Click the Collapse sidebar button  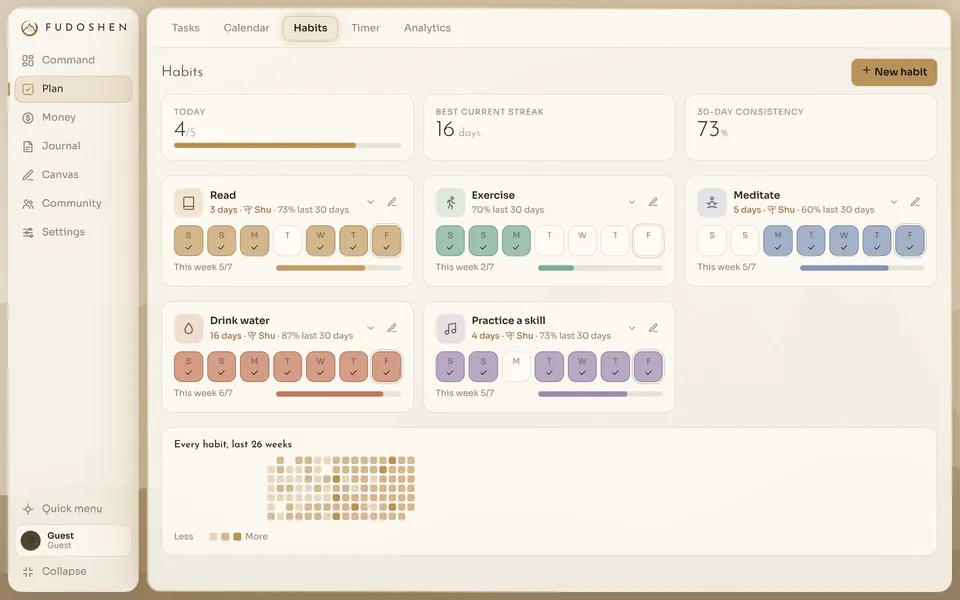coord(73,572)
